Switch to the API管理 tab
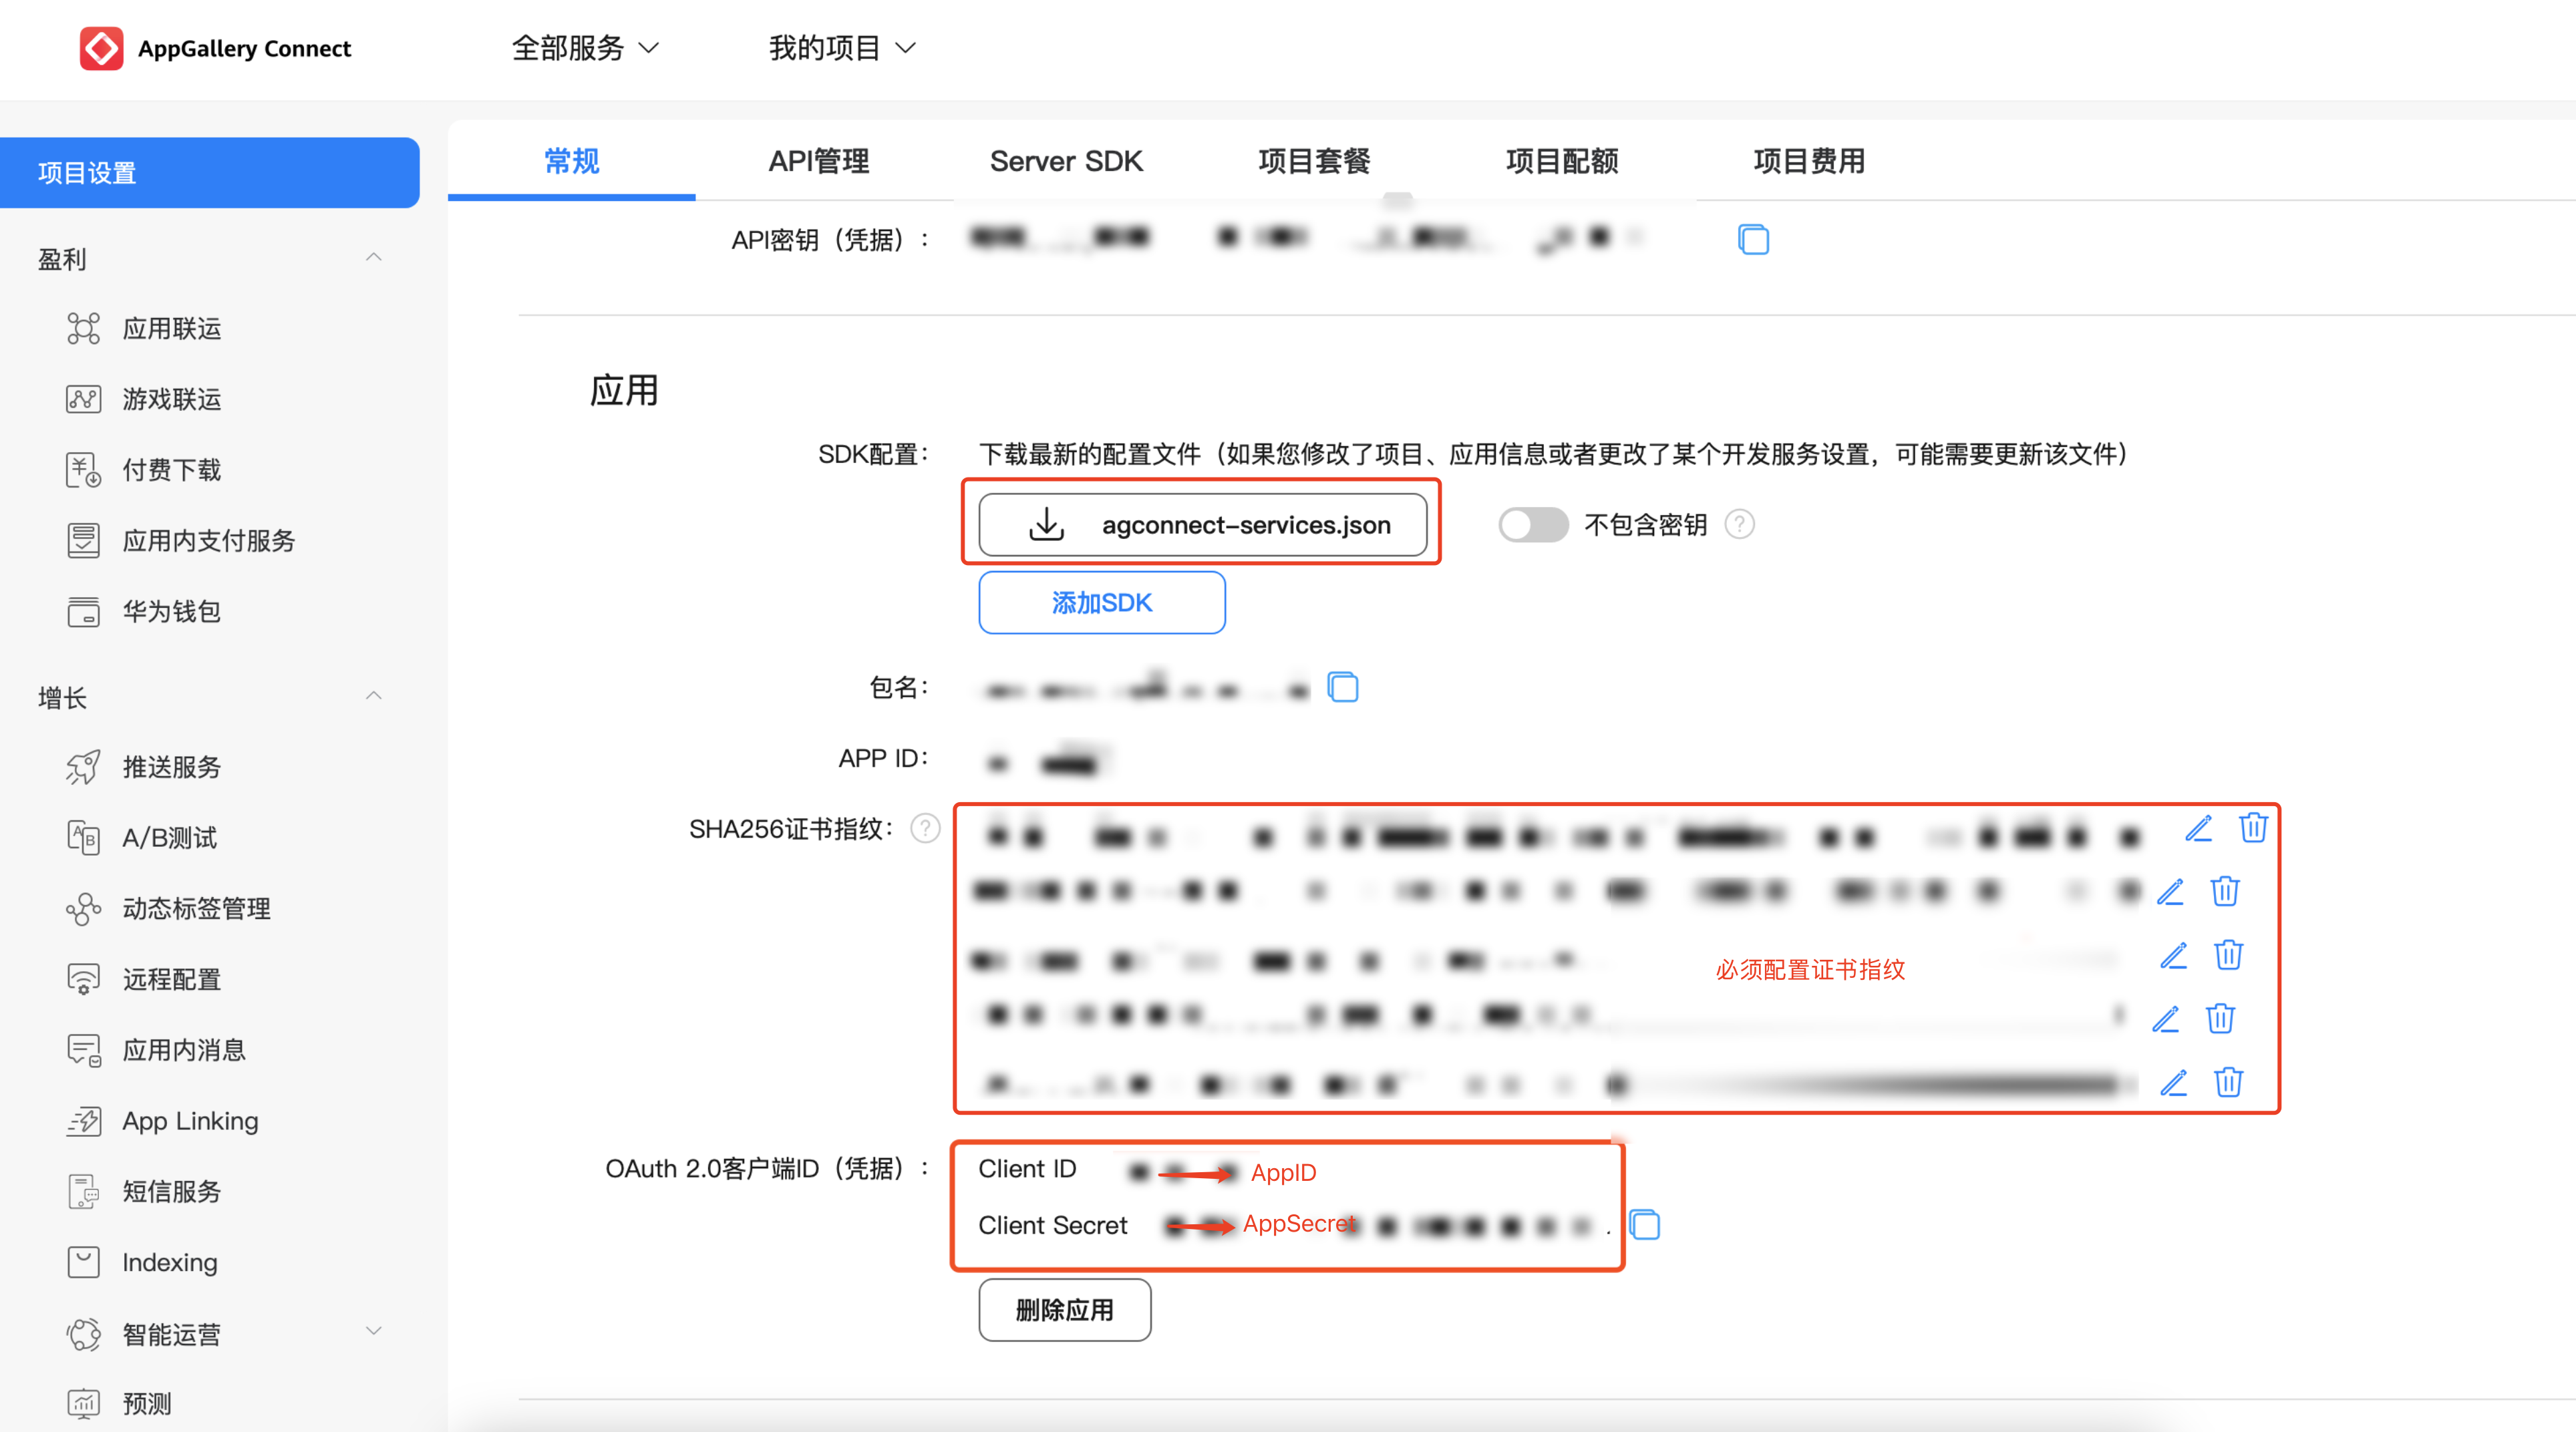Viewport: 2576px width, 1432px height. point(819,161)
